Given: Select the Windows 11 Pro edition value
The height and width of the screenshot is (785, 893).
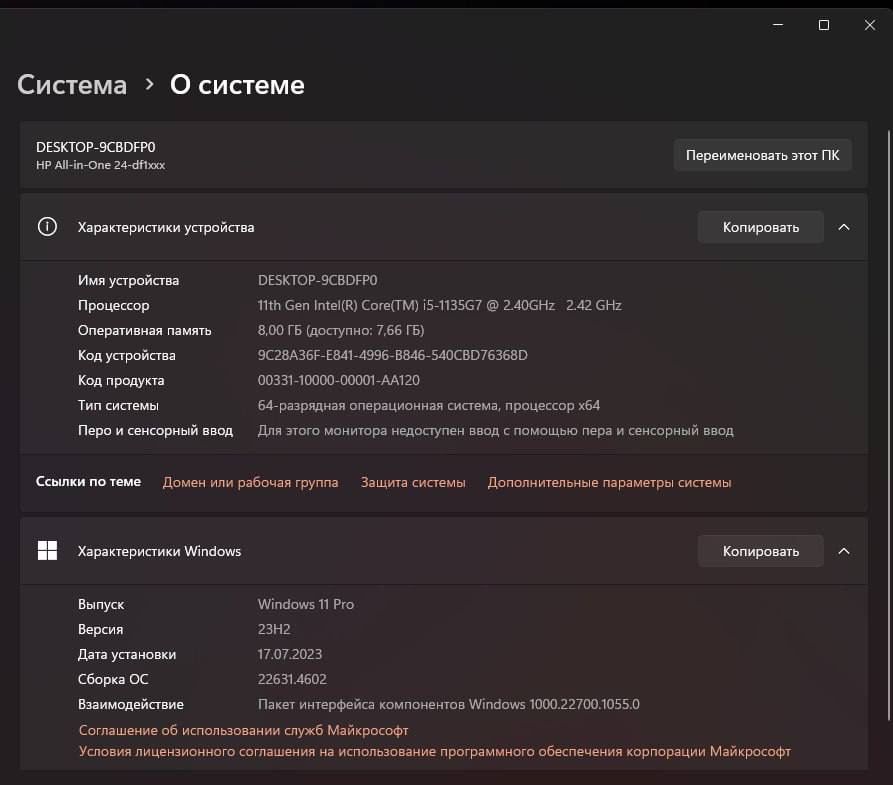Looking at the screenshot, I should 306,604.
